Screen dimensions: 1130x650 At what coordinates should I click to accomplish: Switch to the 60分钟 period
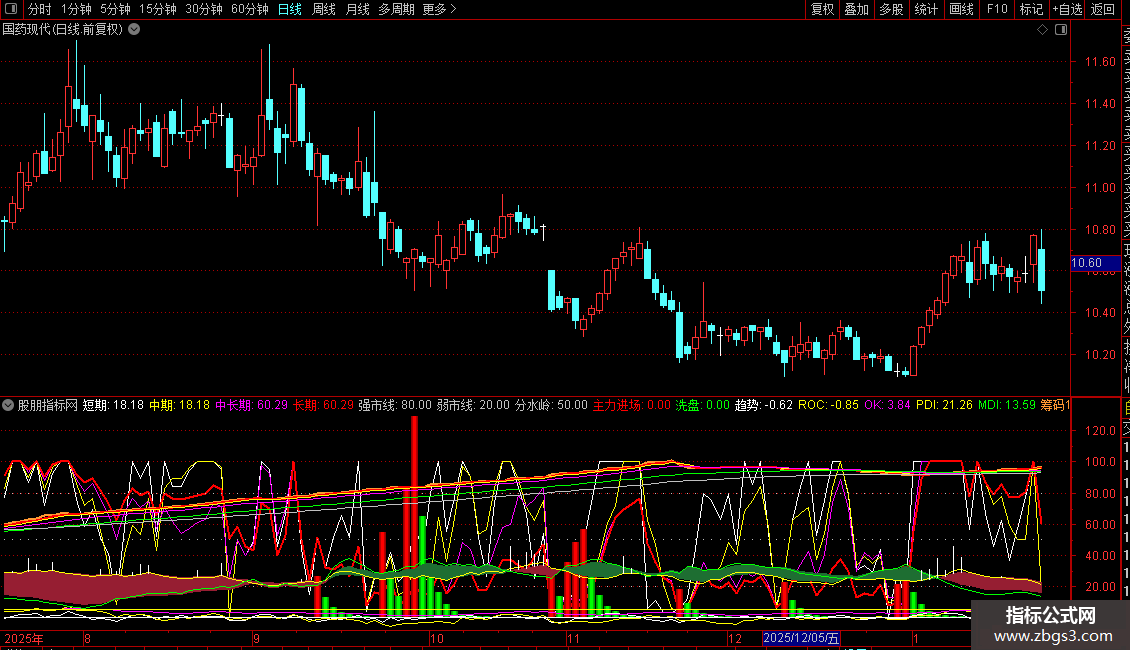click(x=249, y=9)
